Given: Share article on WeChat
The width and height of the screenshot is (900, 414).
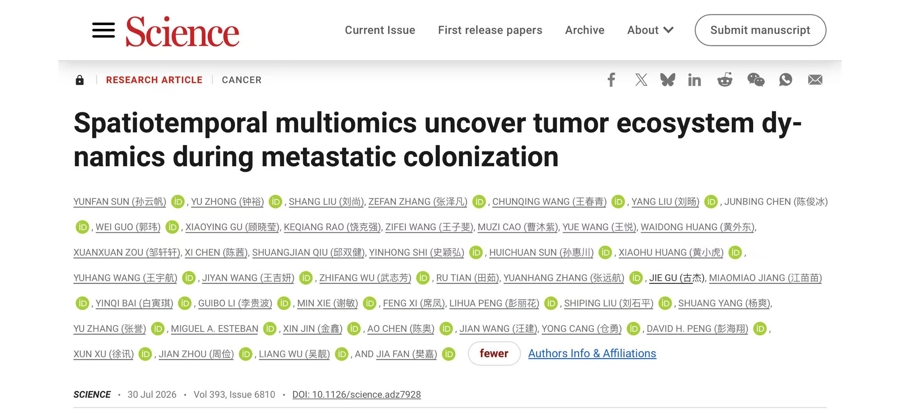Looking at the screenshot, I should (755, 80).
